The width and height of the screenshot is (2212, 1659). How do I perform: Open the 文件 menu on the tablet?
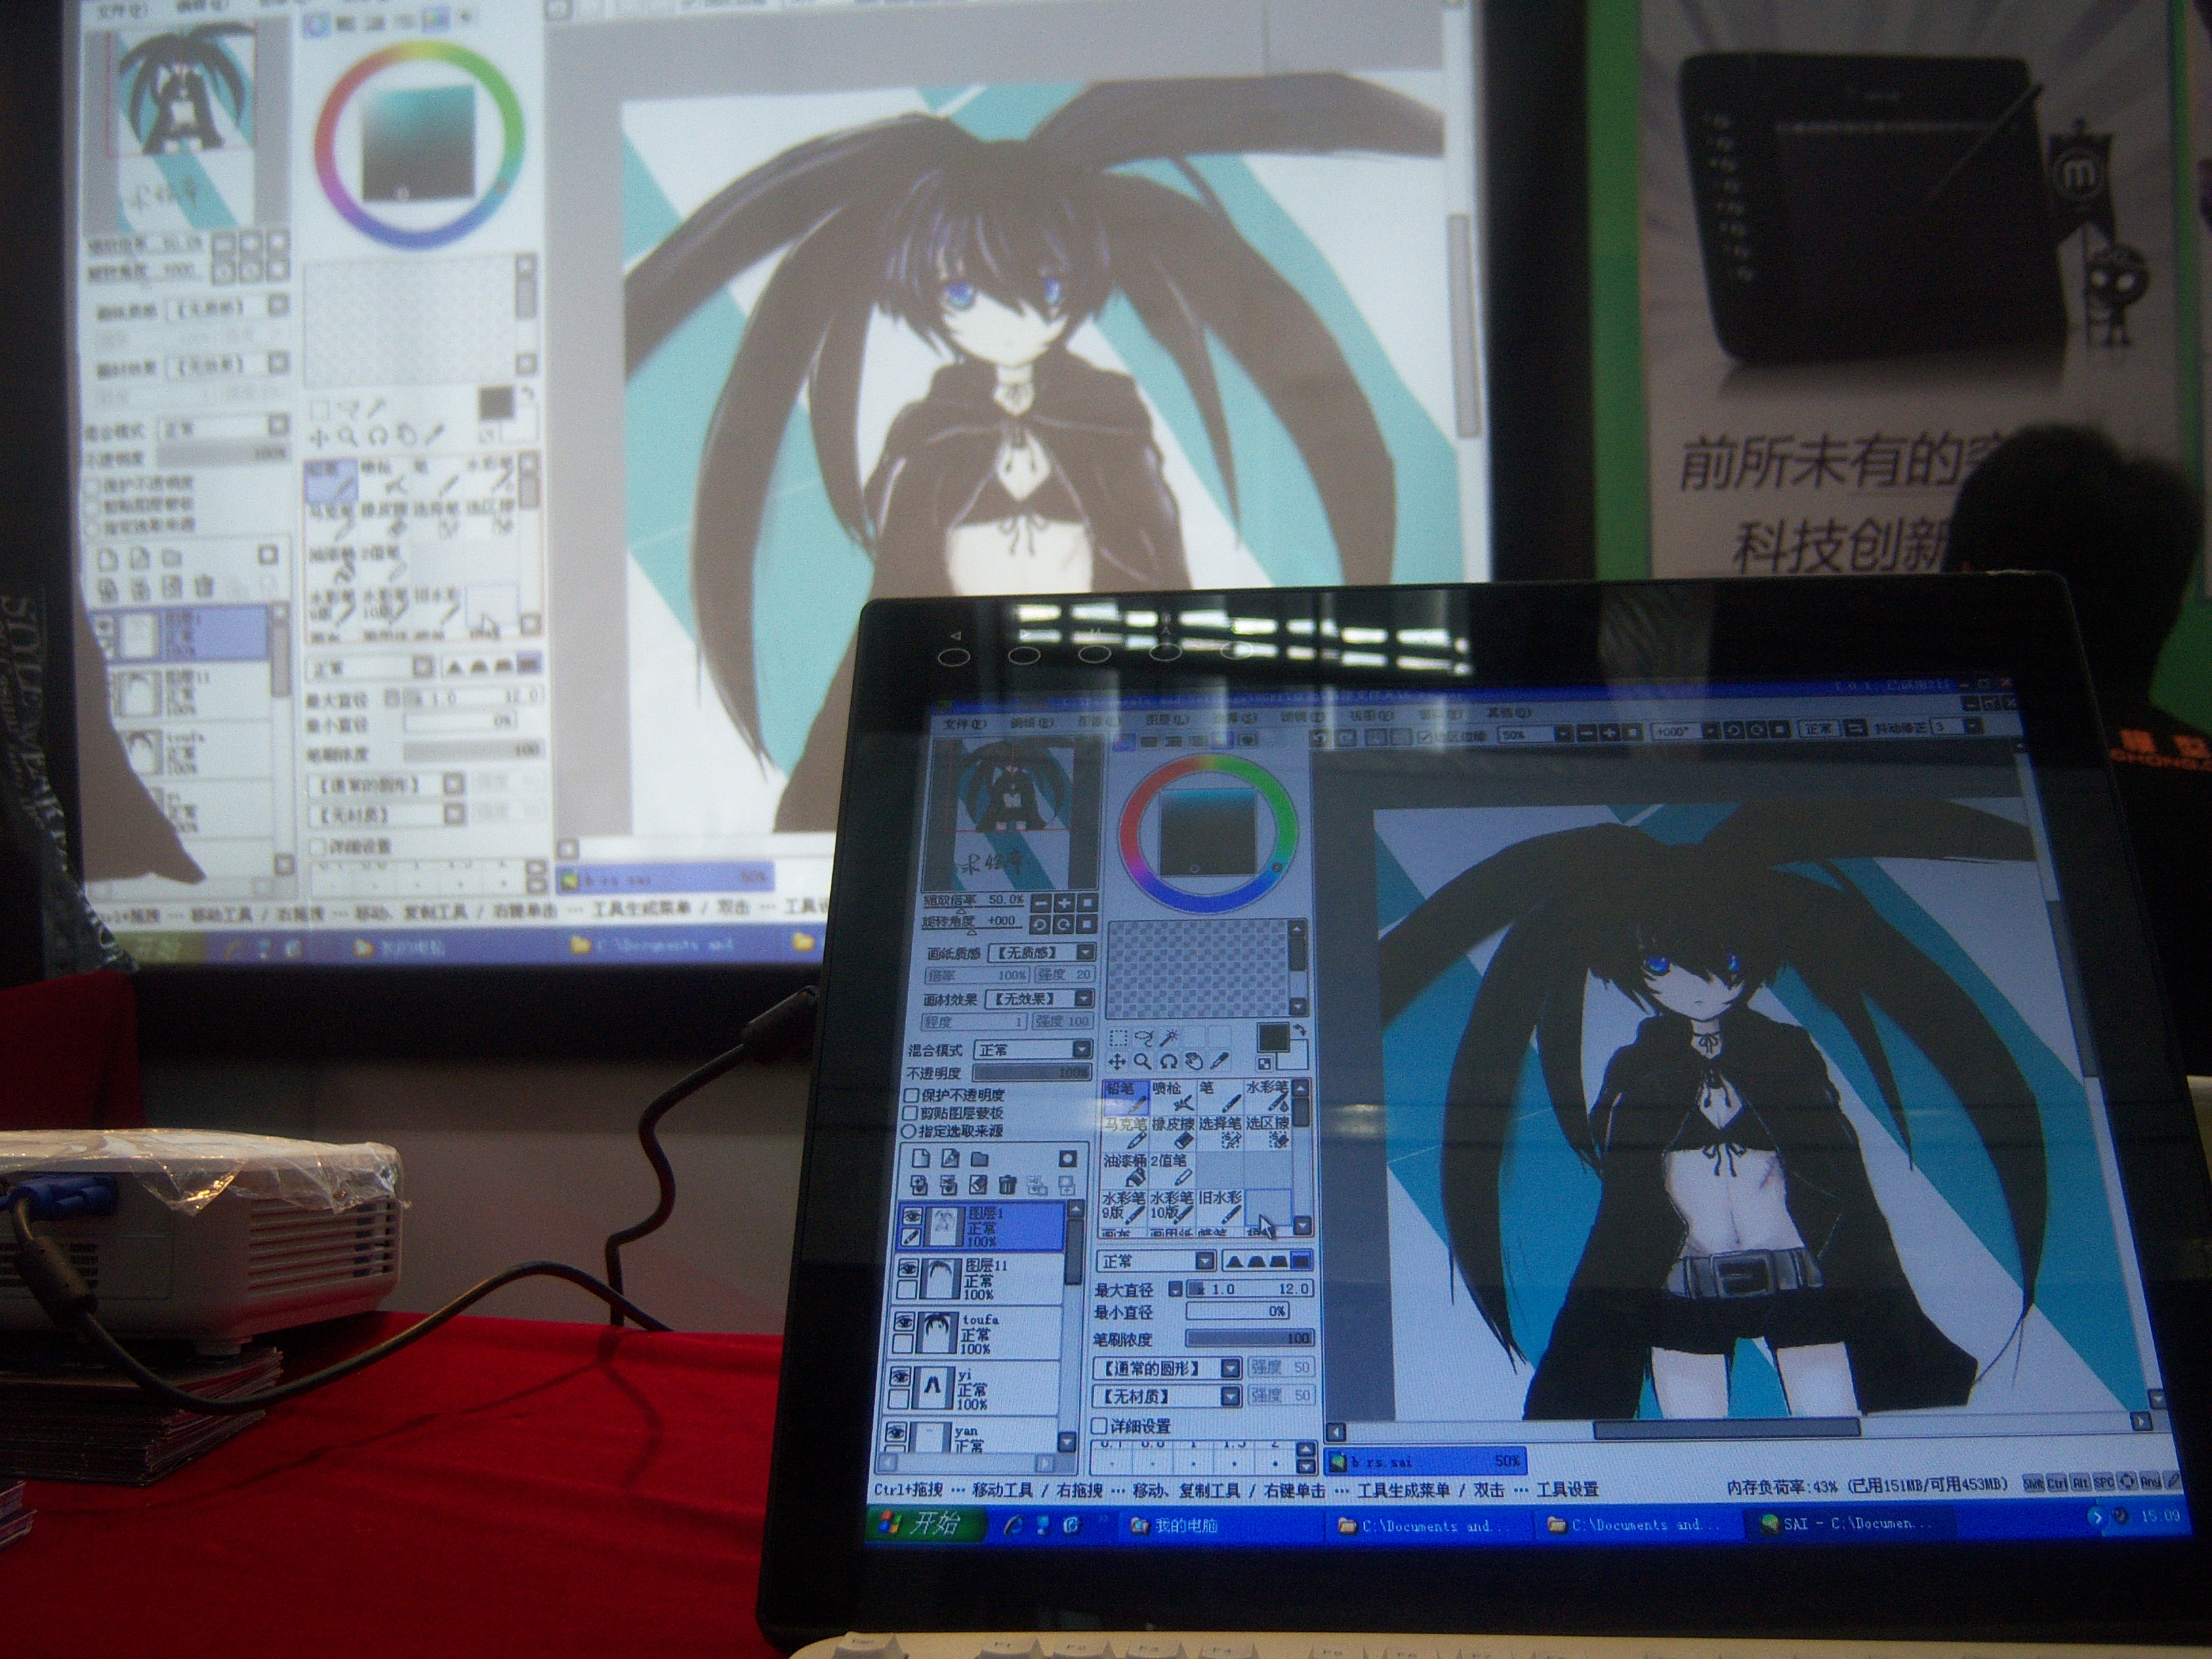(x=964, y=723)
